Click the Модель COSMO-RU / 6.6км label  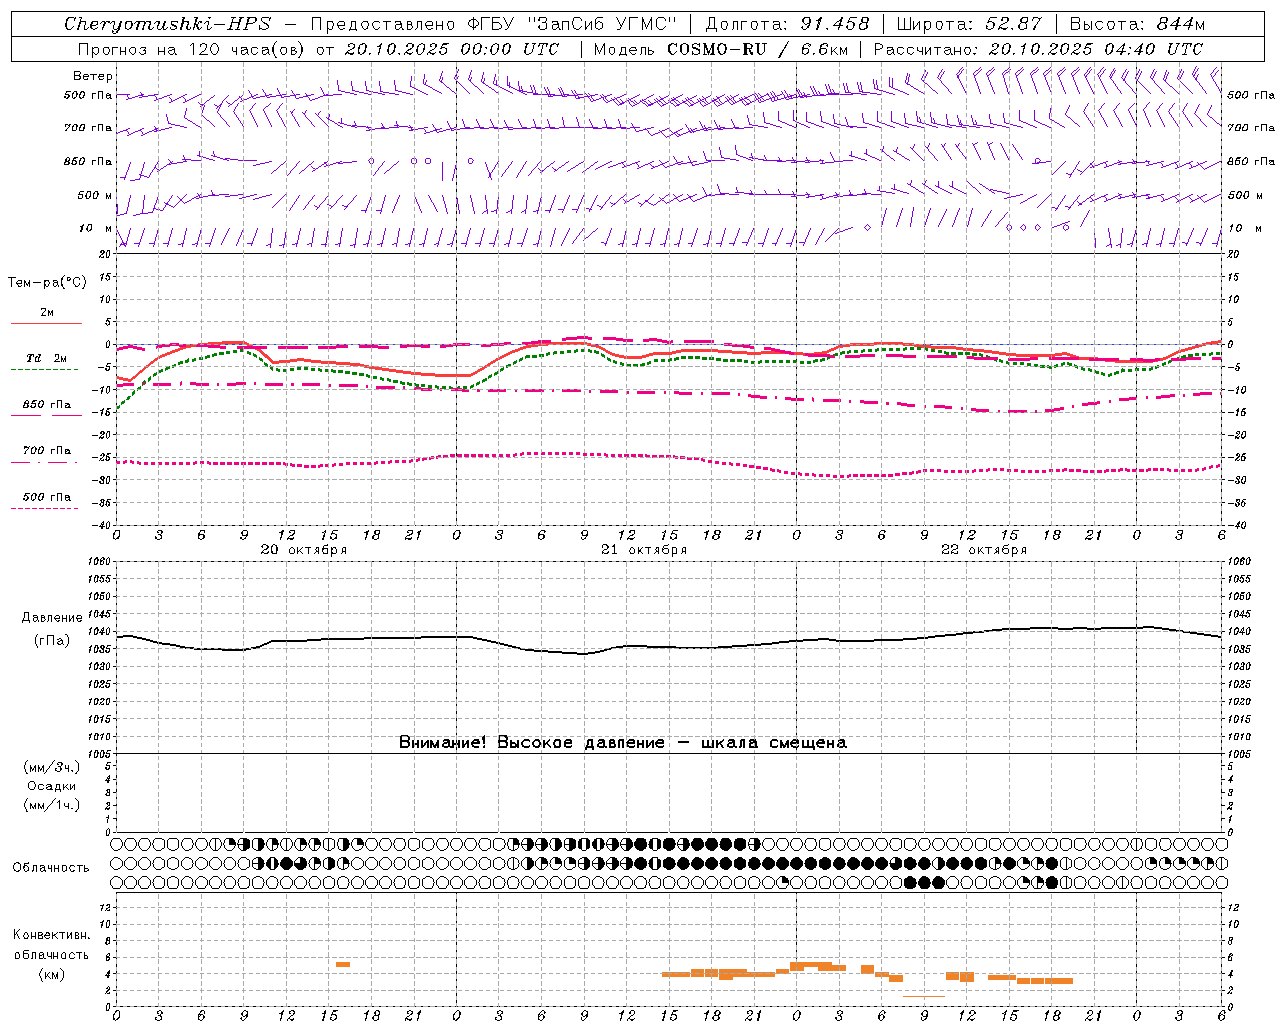721,49
